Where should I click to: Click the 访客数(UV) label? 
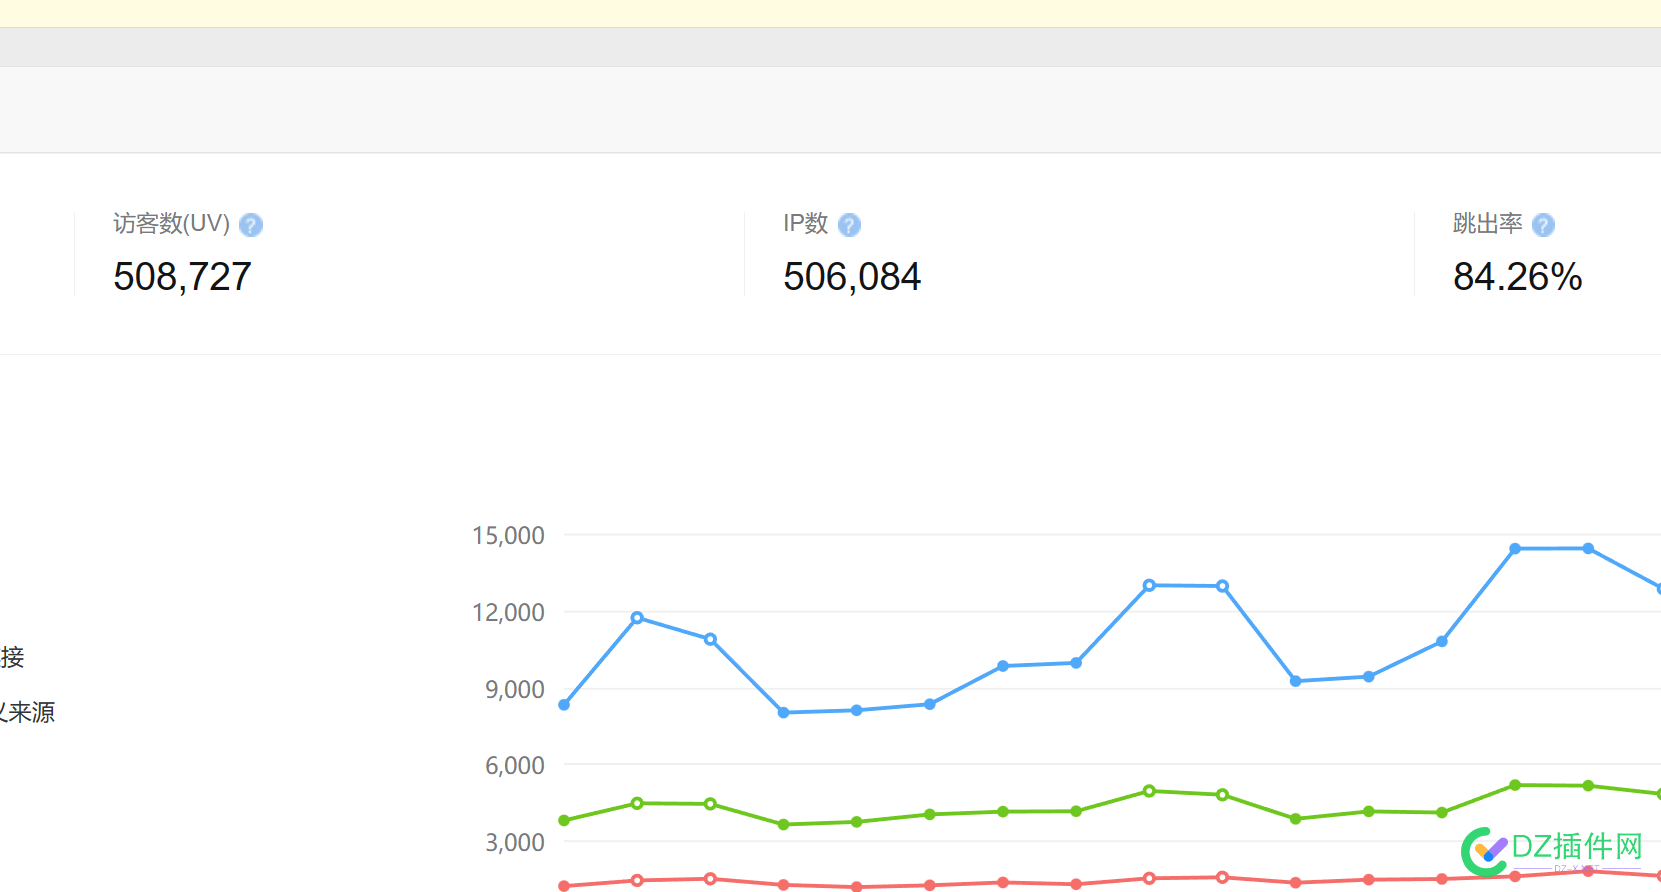(x=171, y=224)
